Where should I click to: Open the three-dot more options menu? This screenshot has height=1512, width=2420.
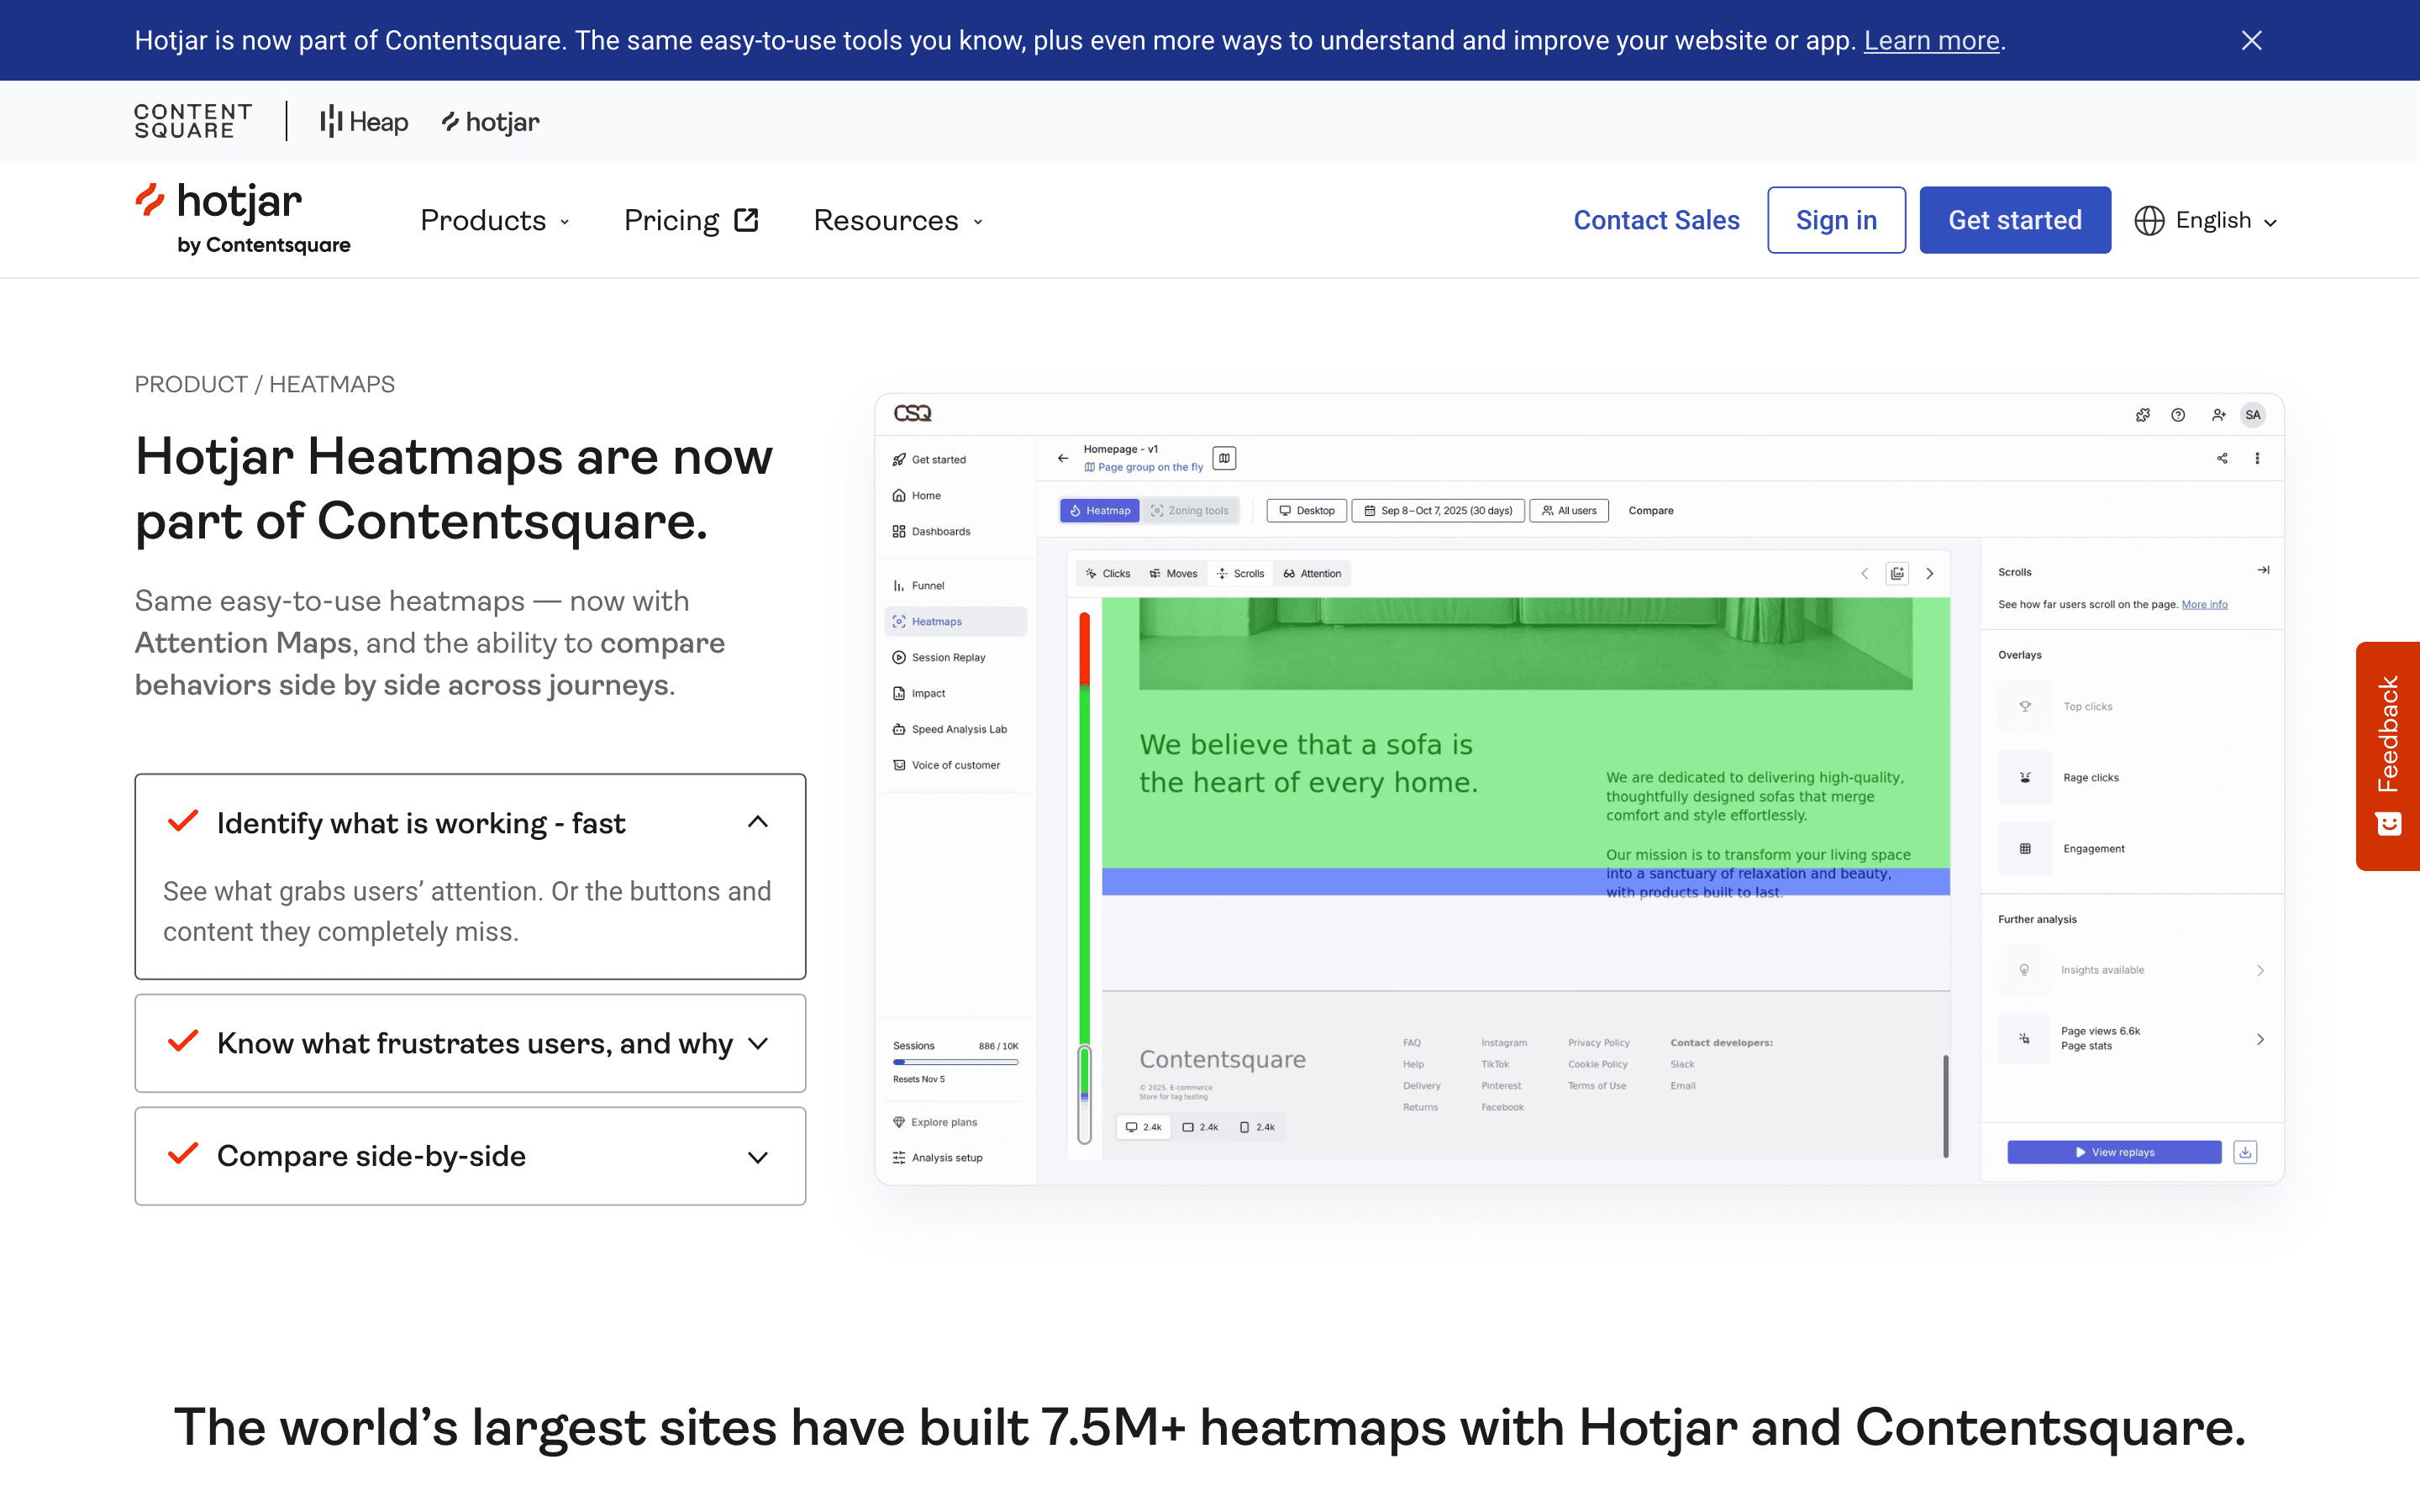(2257, 458)
